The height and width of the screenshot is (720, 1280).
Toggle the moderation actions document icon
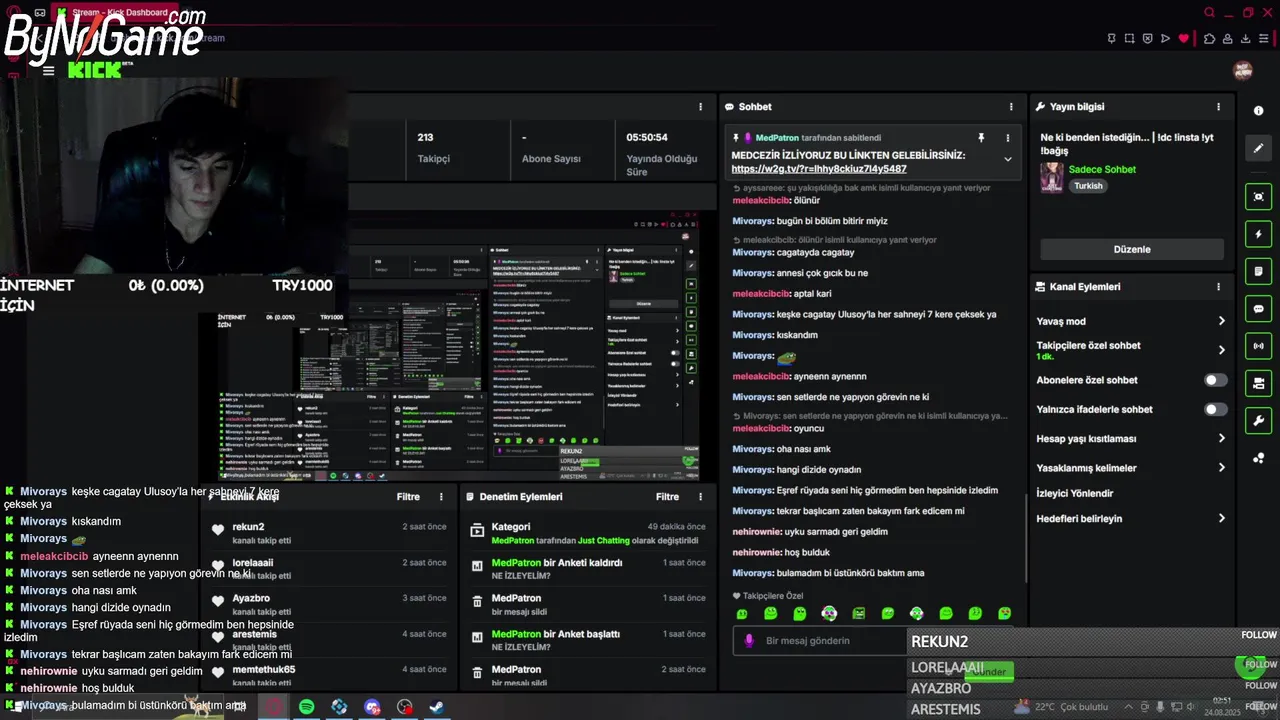click(1258, 271)
